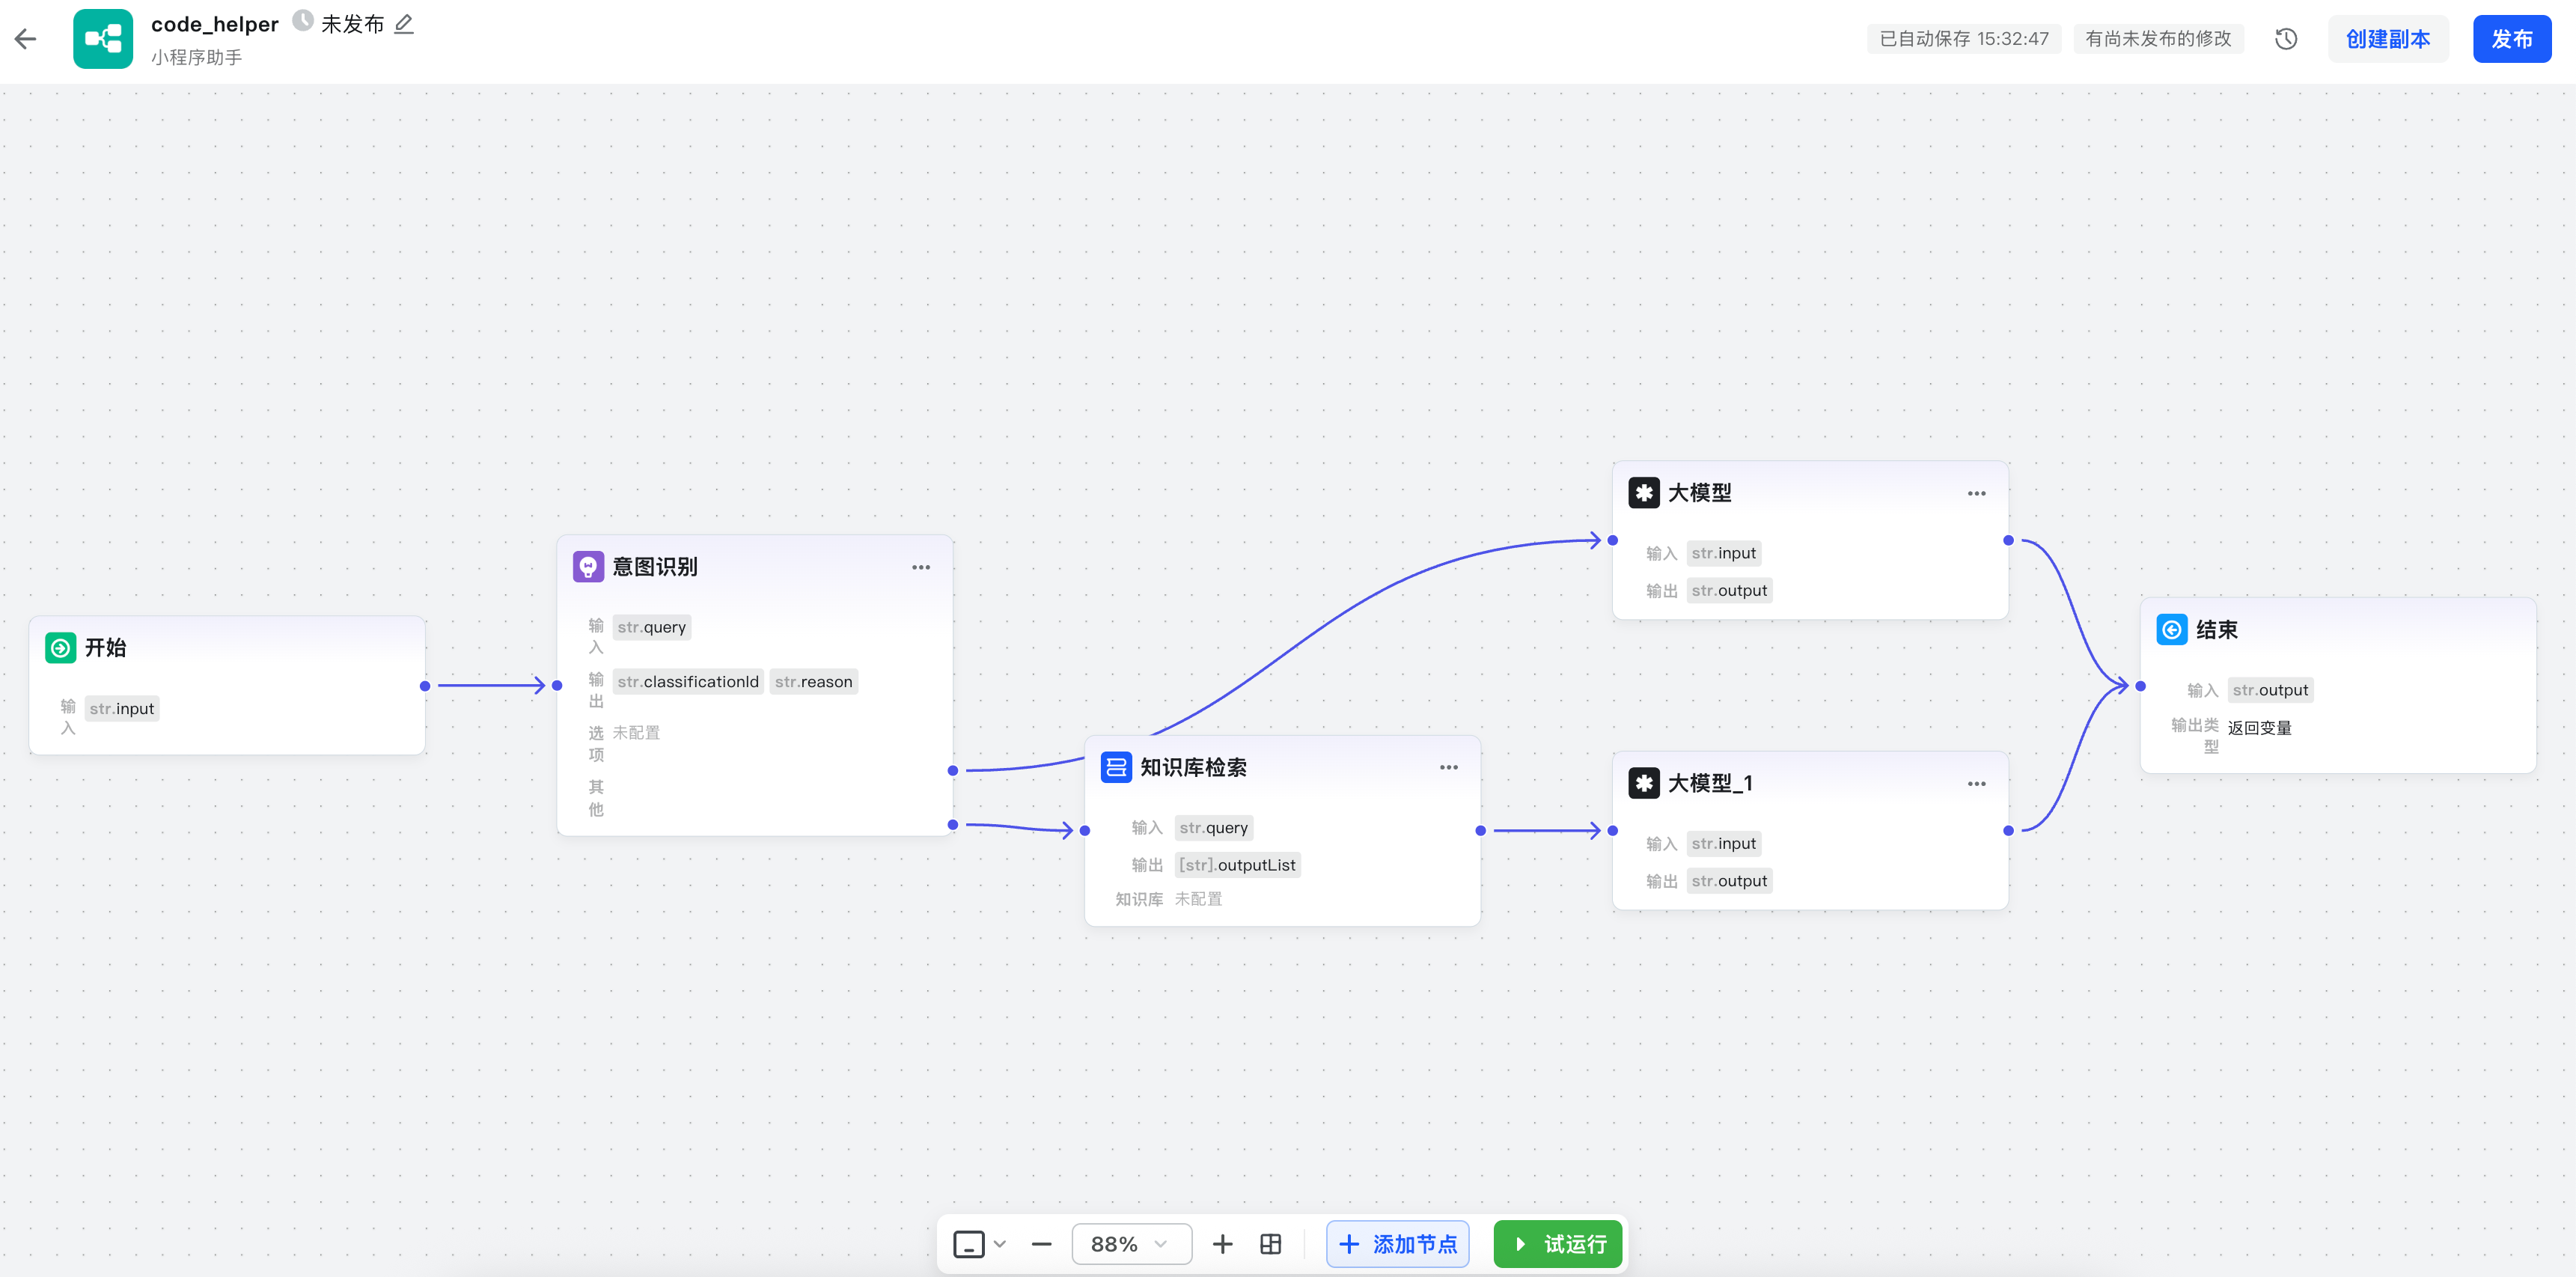The width and height of the screenshot is (2576, 1277).
Task: Click the 其他 branch output port on 意图识别
Action: point(953,825)
